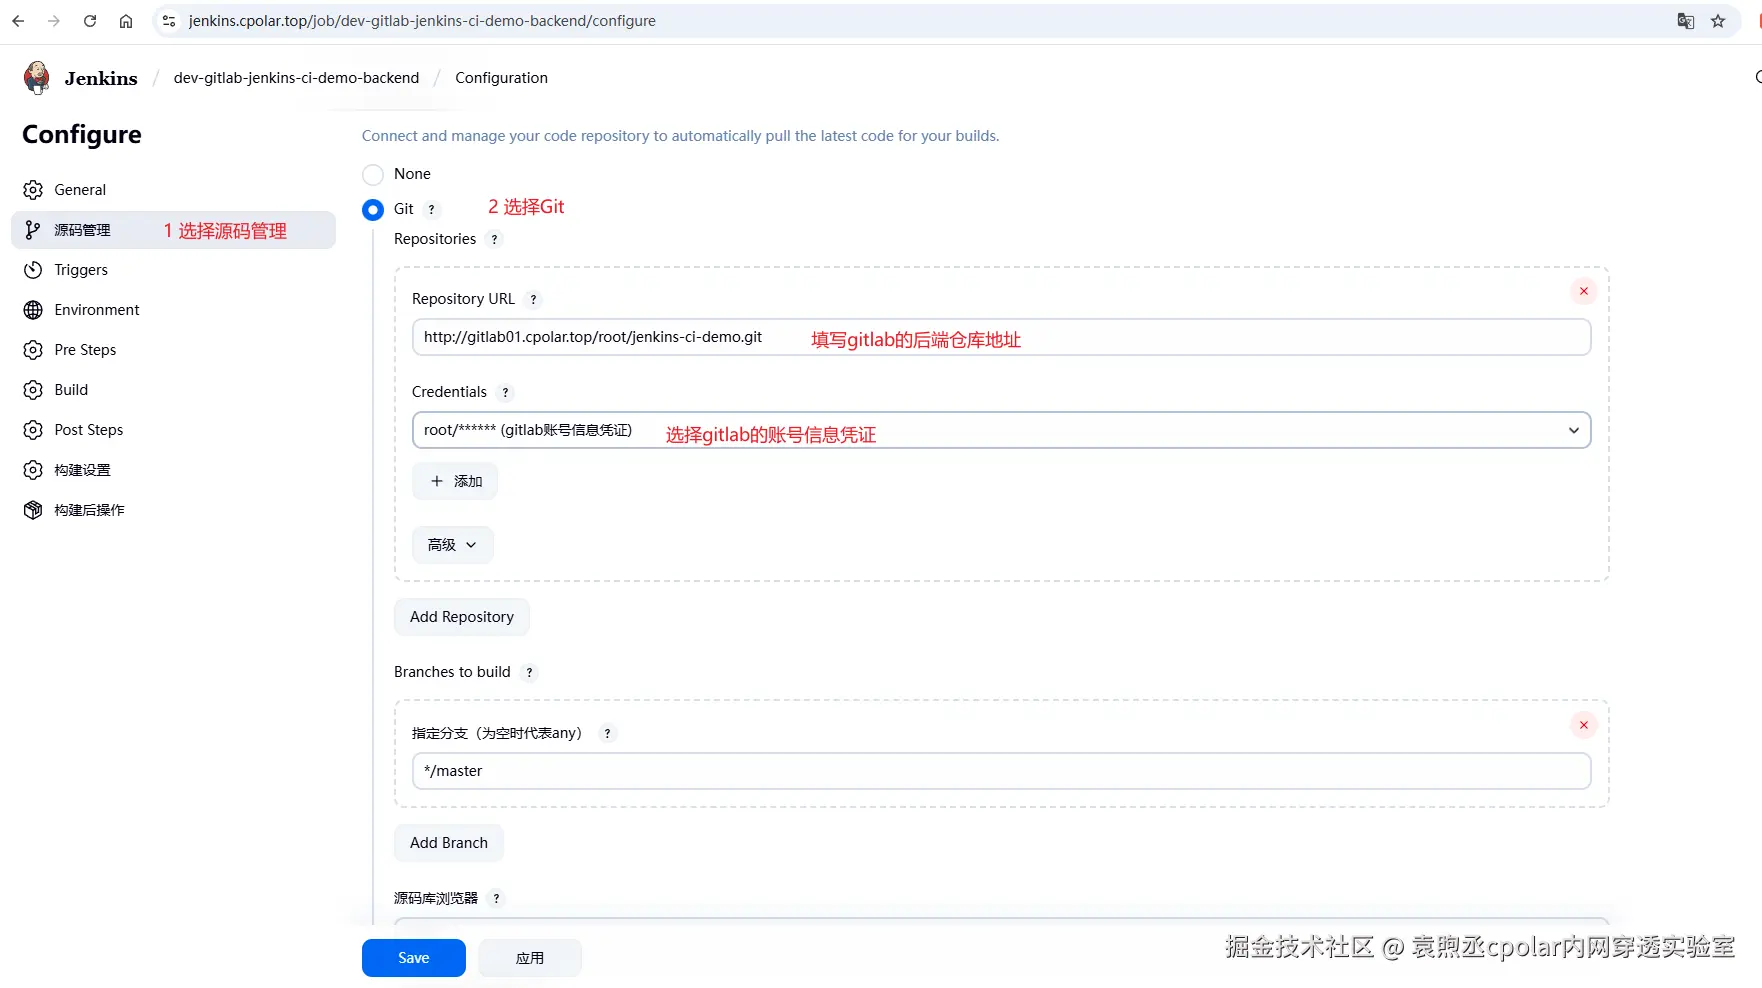
Task: Click the 构建后操作 cube icon
Action: coord(33,510)
